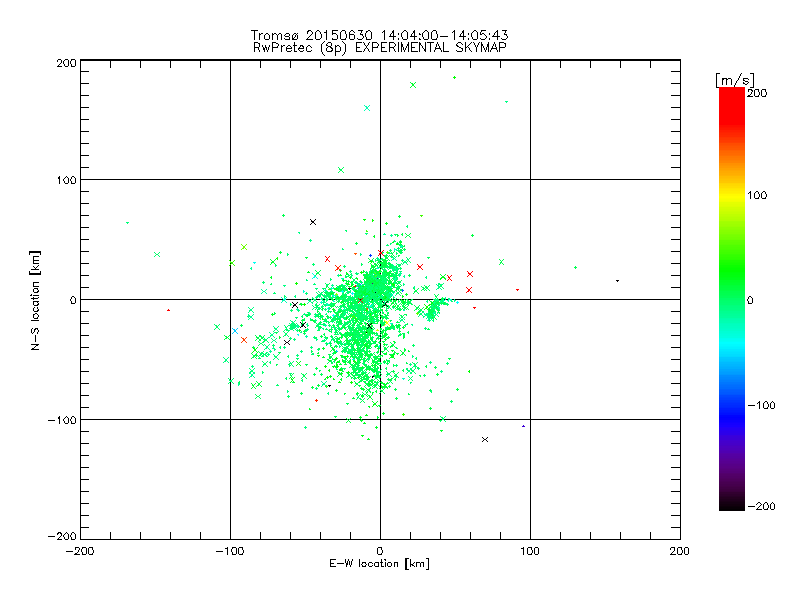The height and width of the screenshot is (600, 800).
Task: Click the plot title line "Tromsø 20150630 14:04:00-14:05:43"
Action: click(x=379, y=35)
